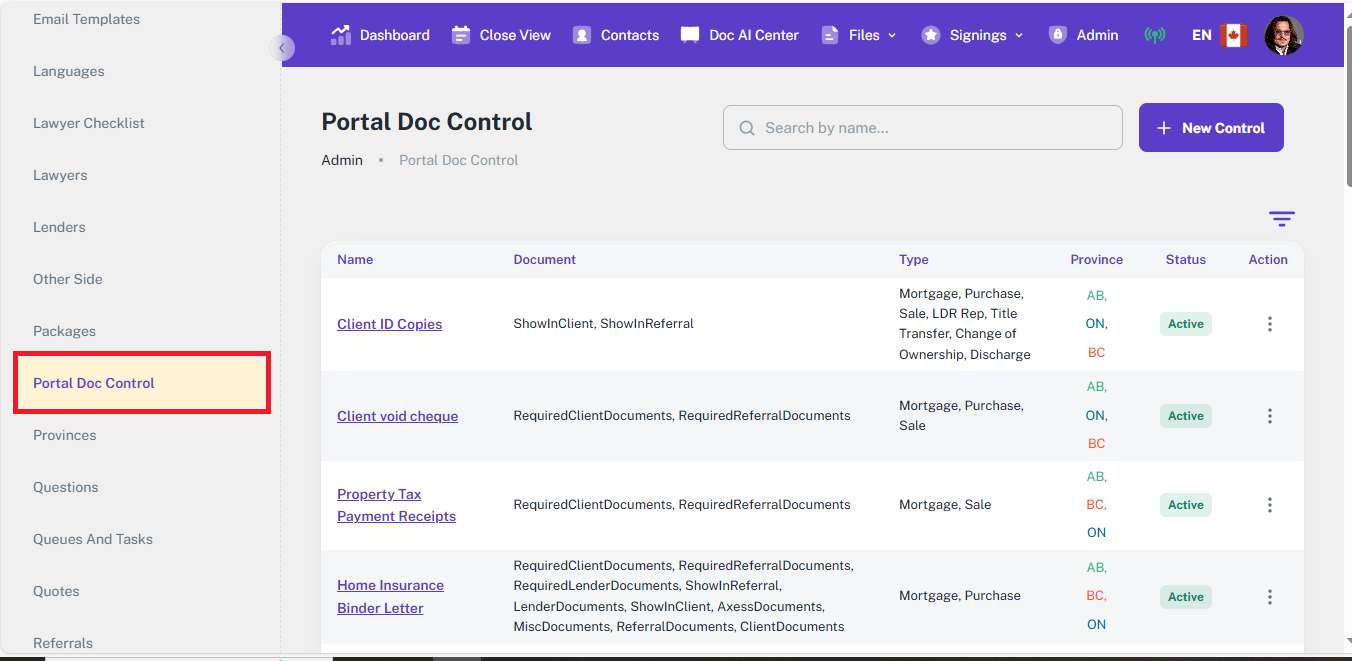Click the green broadcast signal icon
Image resolution: width=1352 pixels, height=661 pixels.
1155,35
